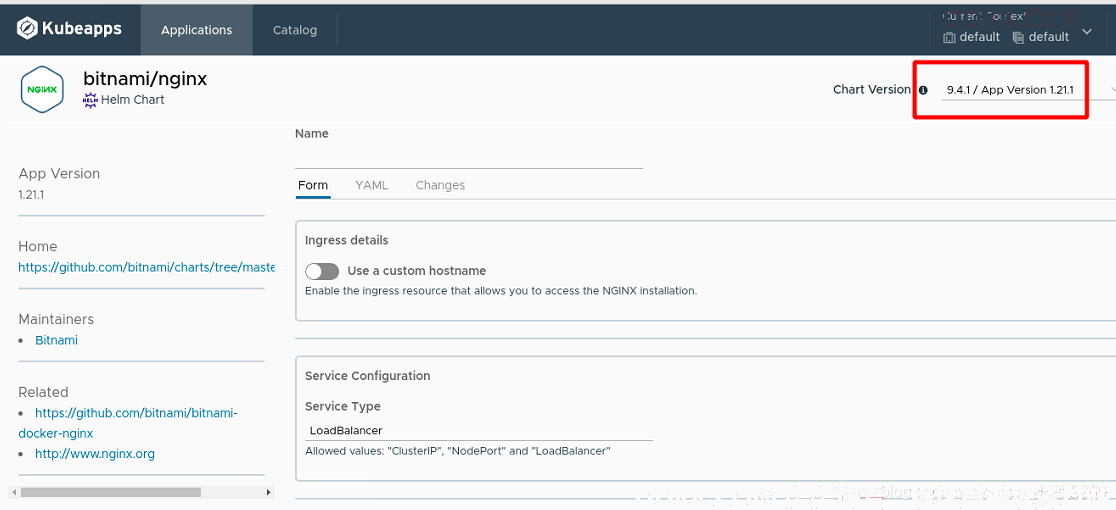
Task: Click the Service Configuration heading
Action: point(368,376)
